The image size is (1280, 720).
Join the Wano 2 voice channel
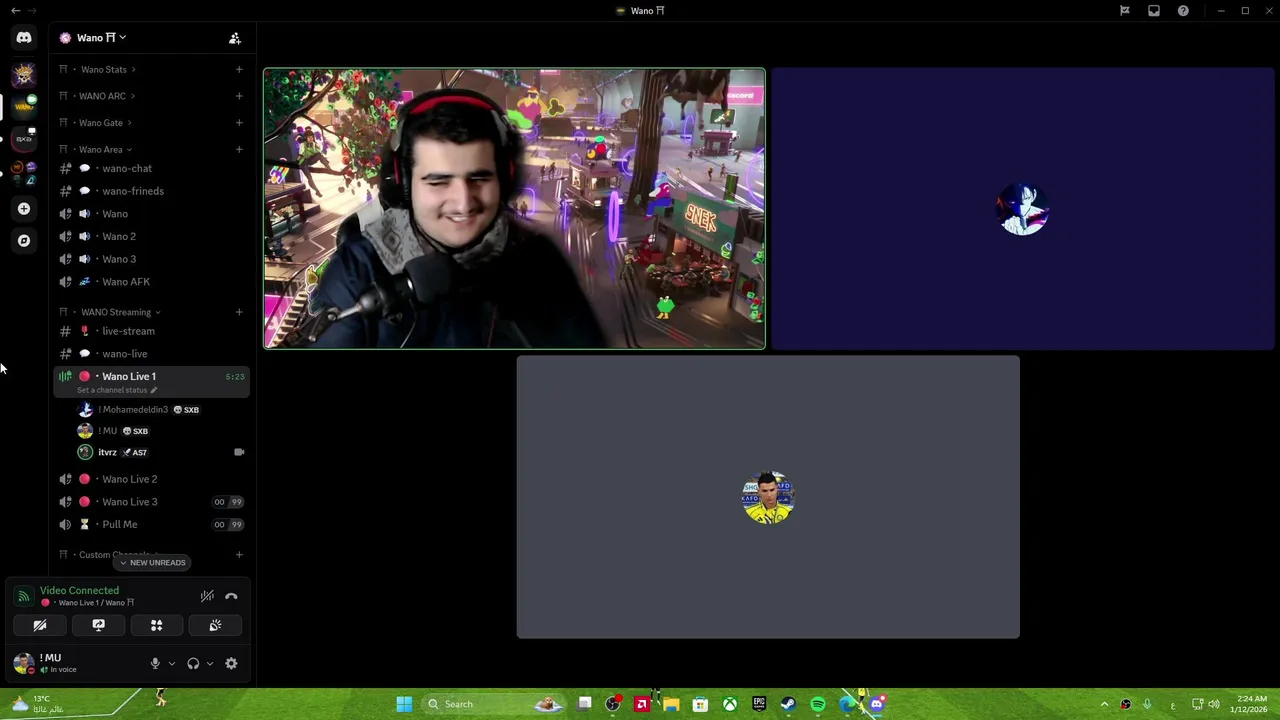[x=150, y=237]
